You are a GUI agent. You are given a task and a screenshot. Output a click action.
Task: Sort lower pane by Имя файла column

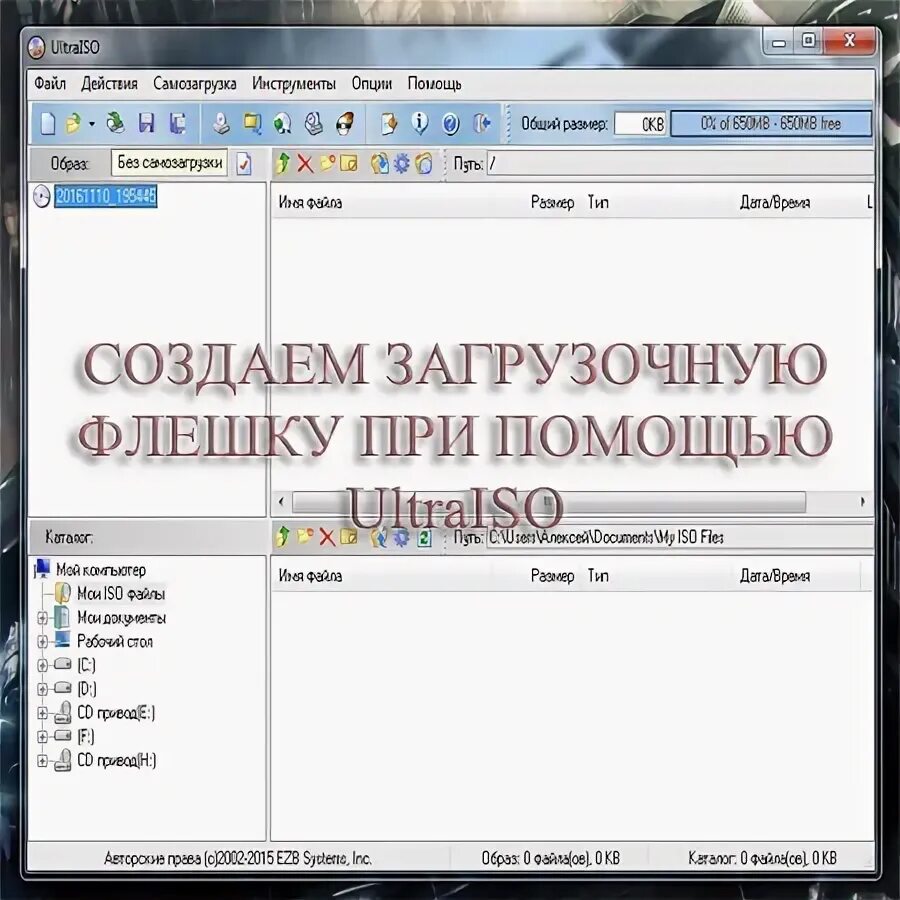tap(311, 576)
